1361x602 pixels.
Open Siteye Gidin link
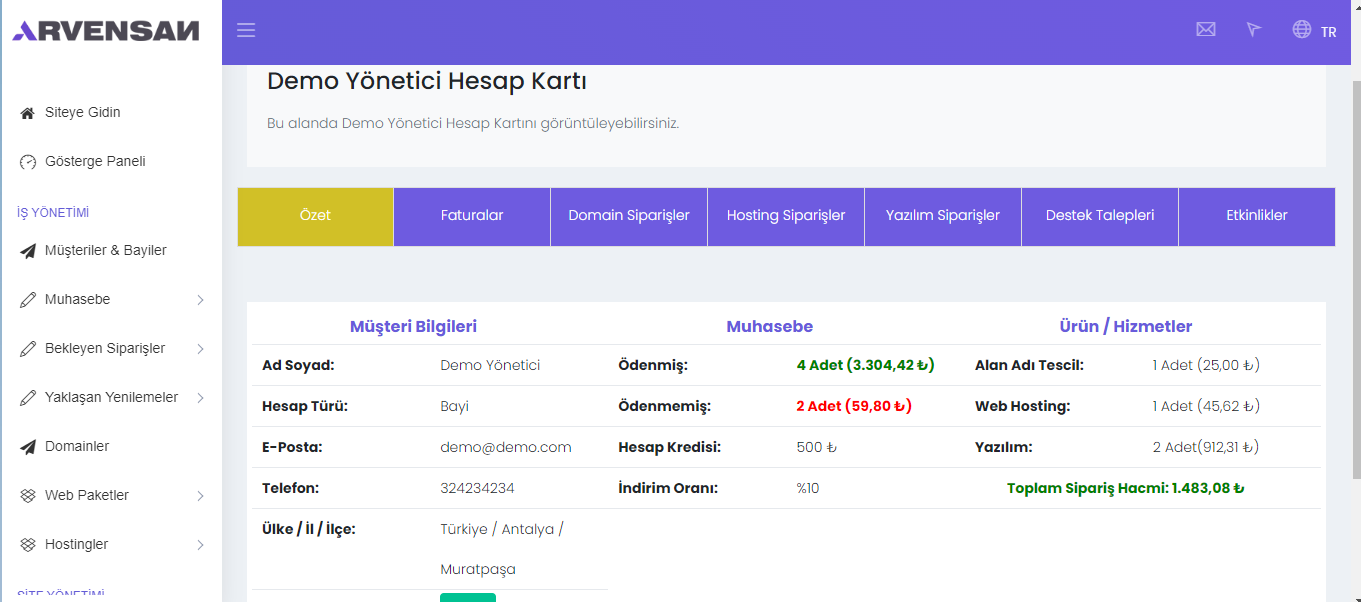83,112
